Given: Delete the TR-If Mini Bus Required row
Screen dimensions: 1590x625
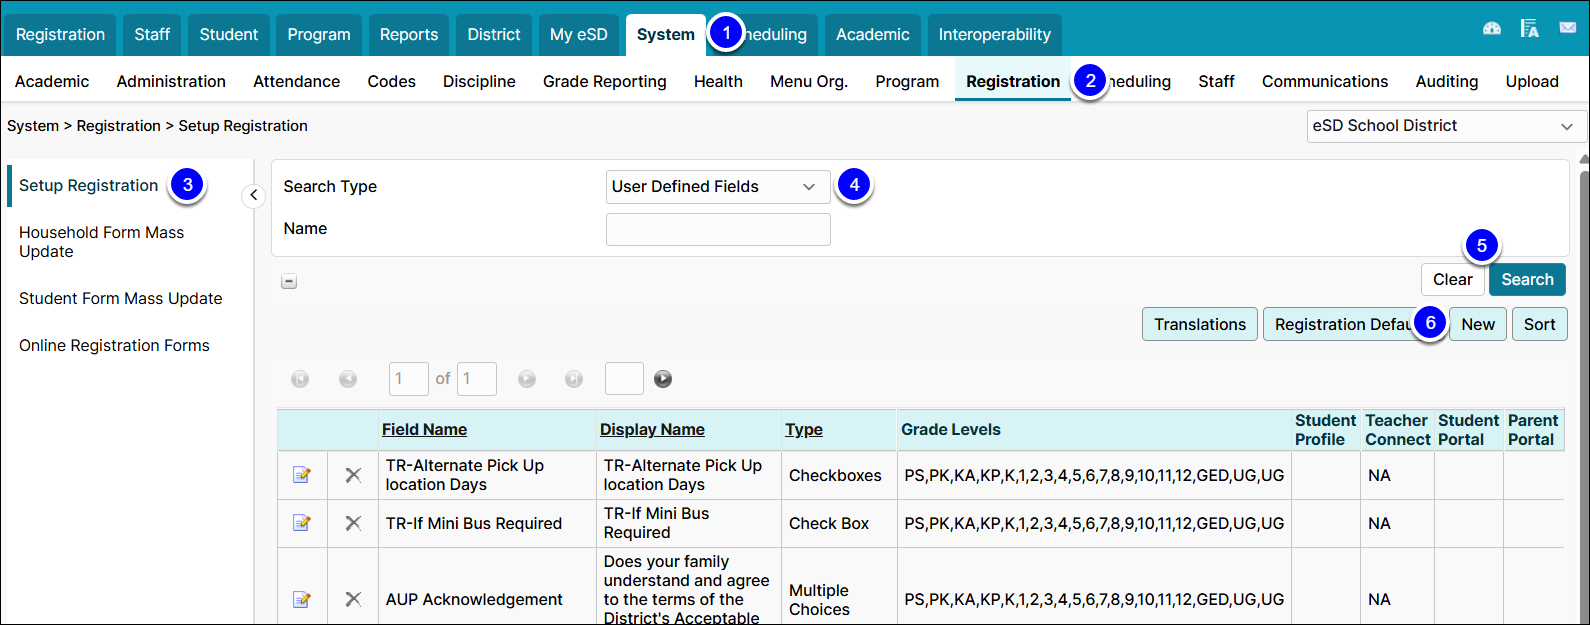Looking at the screenshot, I should point(353,523).
